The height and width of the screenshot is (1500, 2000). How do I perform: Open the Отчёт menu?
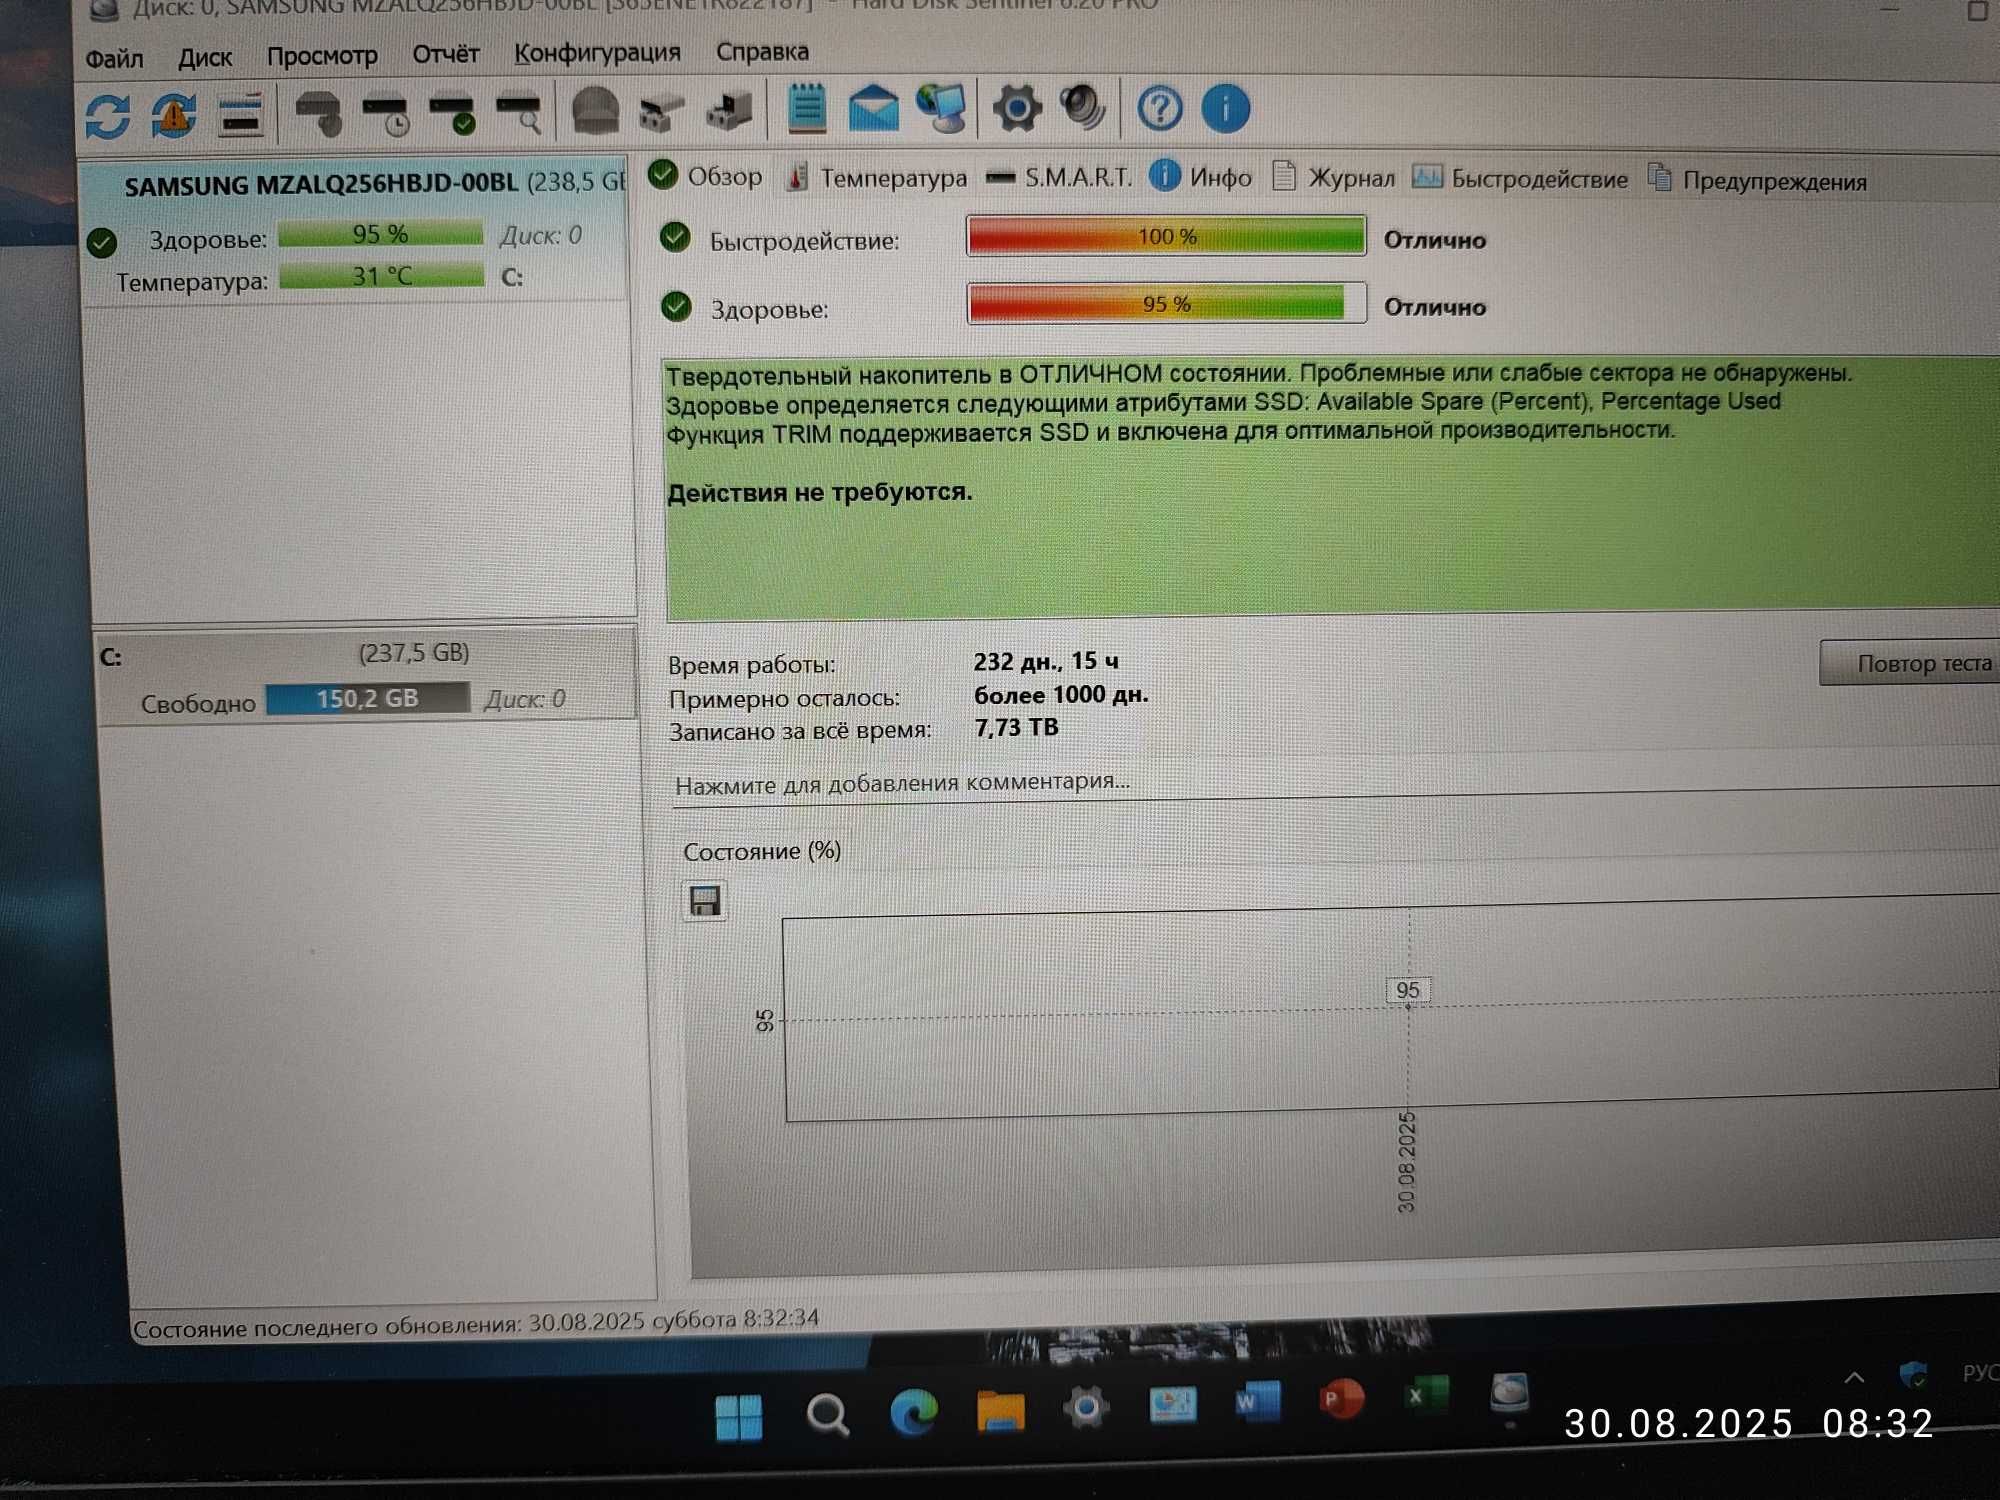coord(446,54)
